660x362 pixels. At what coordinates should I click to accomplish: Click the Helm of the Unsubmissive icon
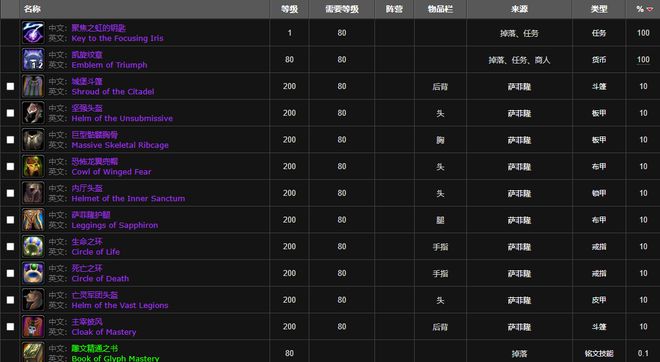[x=33, y=113]
